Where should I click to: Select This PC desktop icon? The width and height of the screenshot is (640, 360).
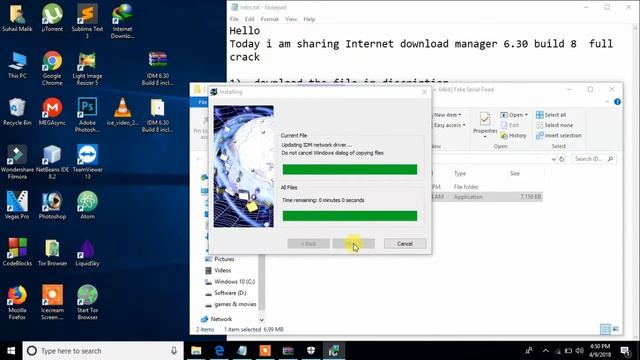17,65
